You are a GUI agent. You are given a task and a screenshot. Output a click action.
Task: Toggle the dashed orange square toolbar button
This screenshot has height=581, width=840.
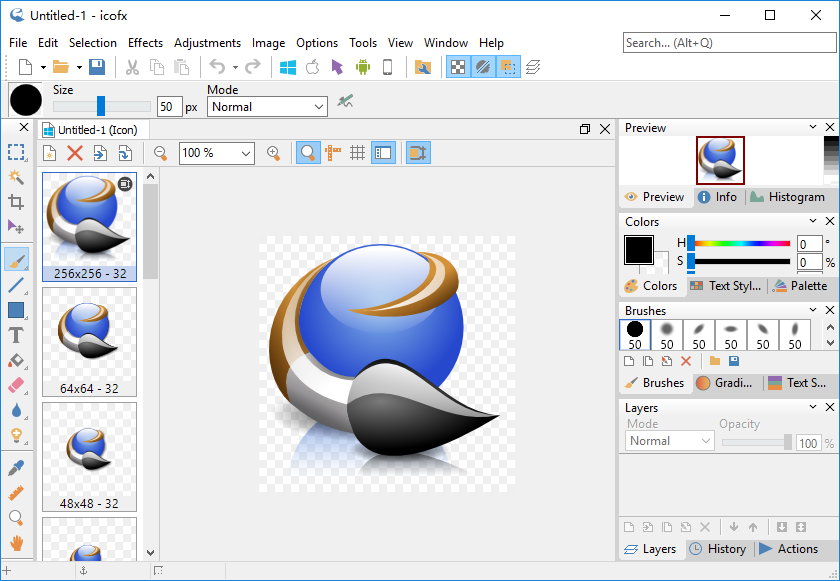pyautogui.click(x=508, y=67)
